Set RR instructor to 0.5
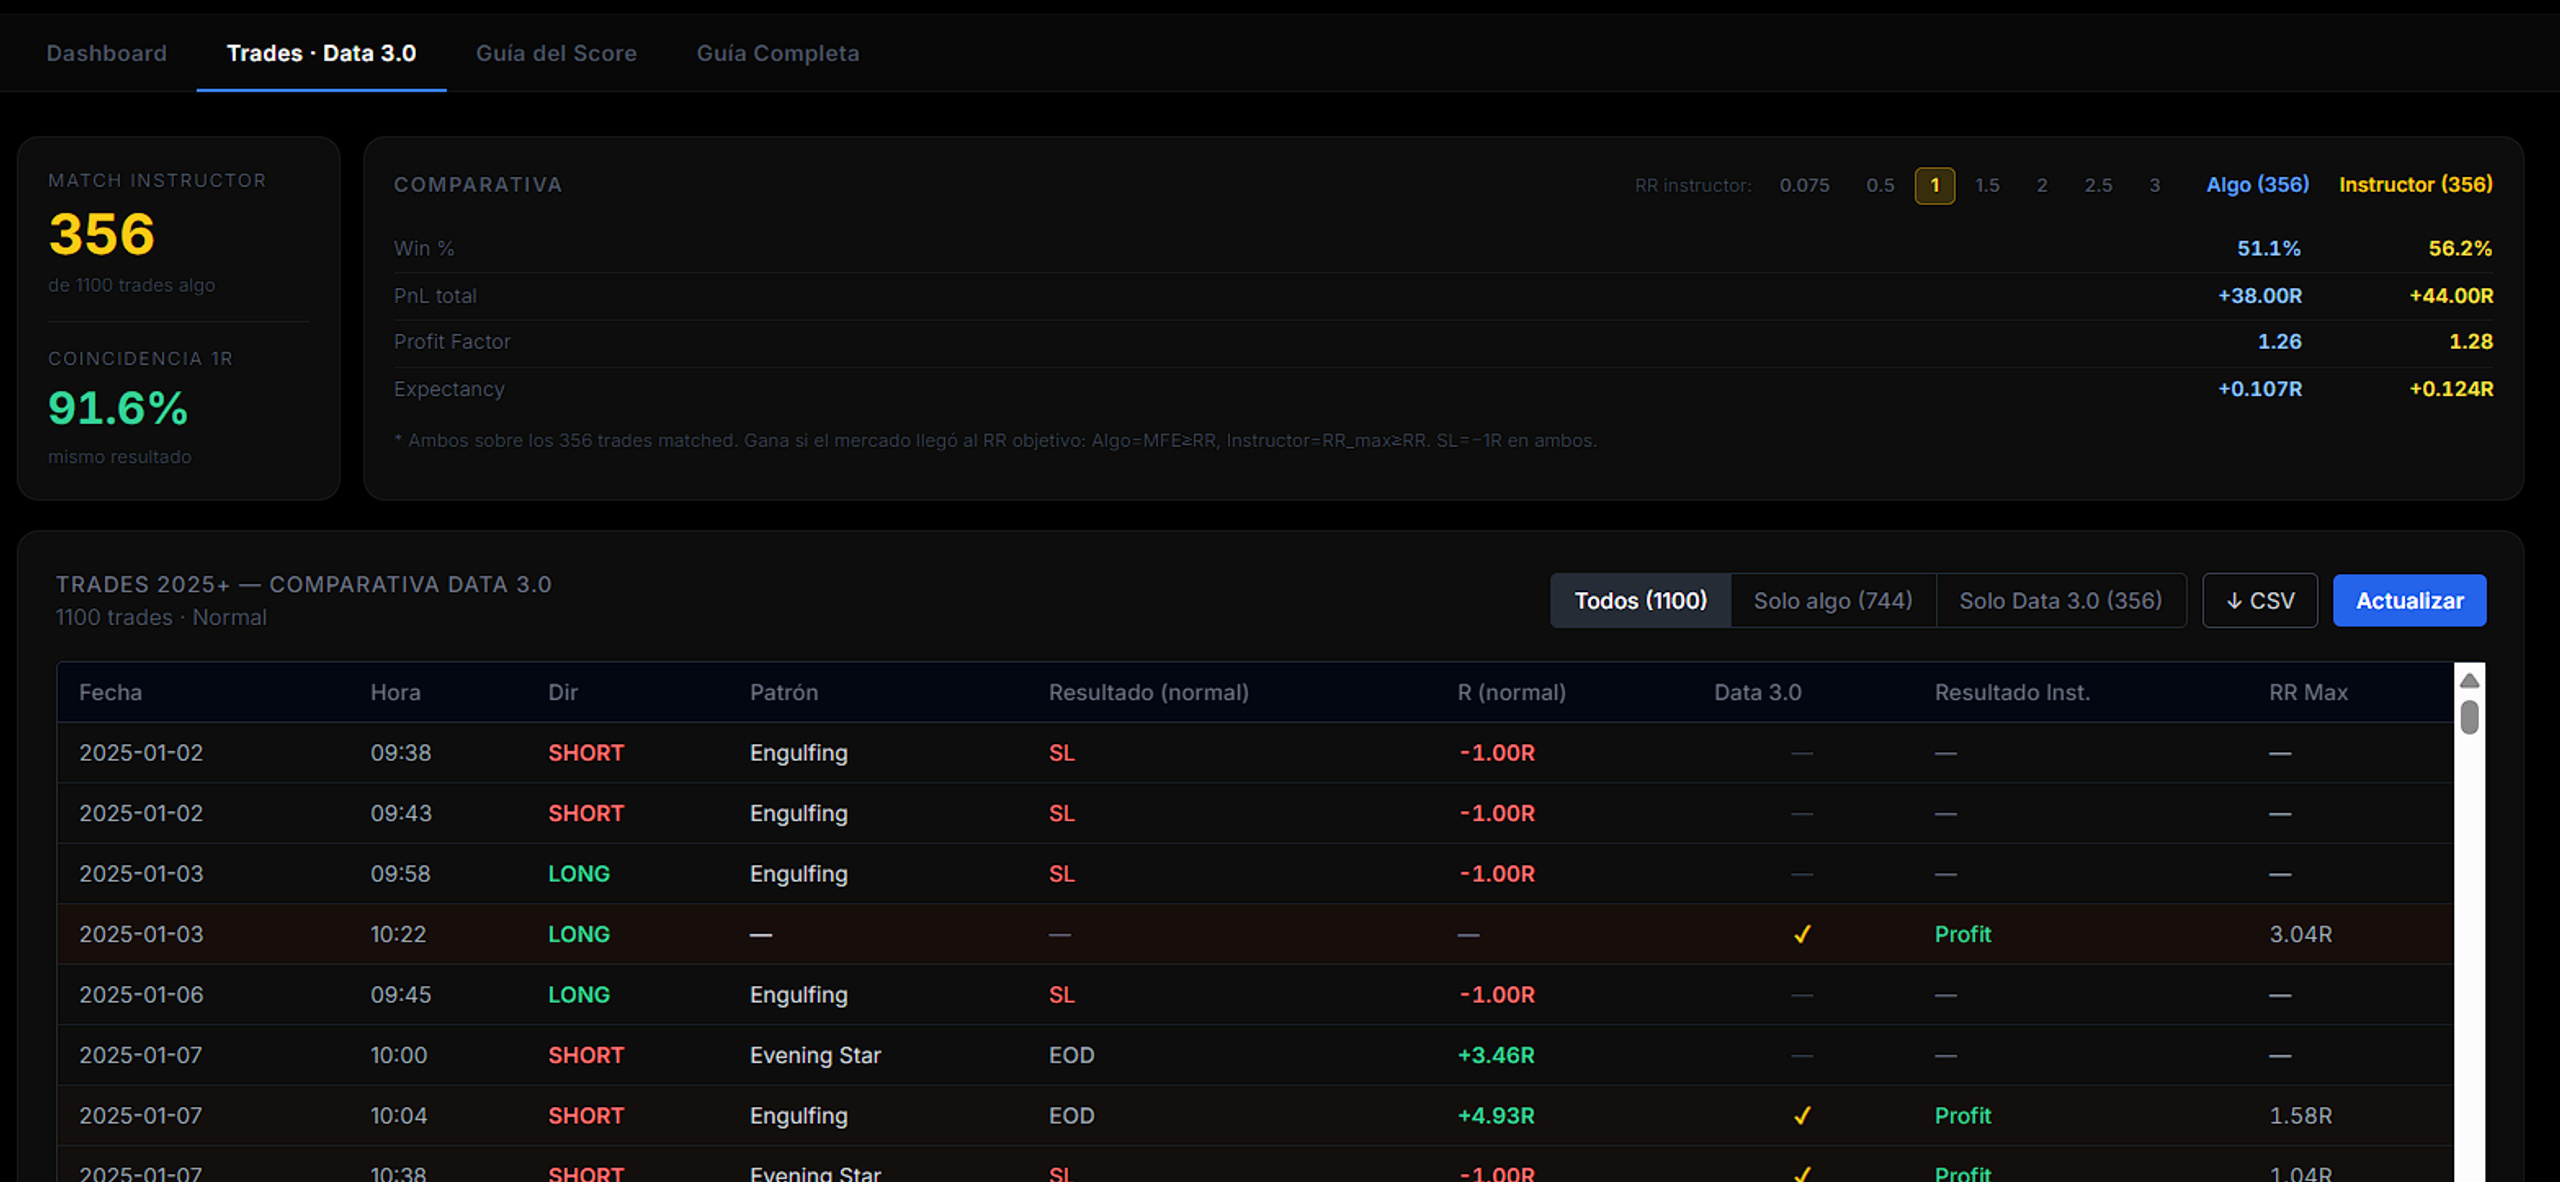This screenshot has height=1182, width=2560. point(1880,185)
